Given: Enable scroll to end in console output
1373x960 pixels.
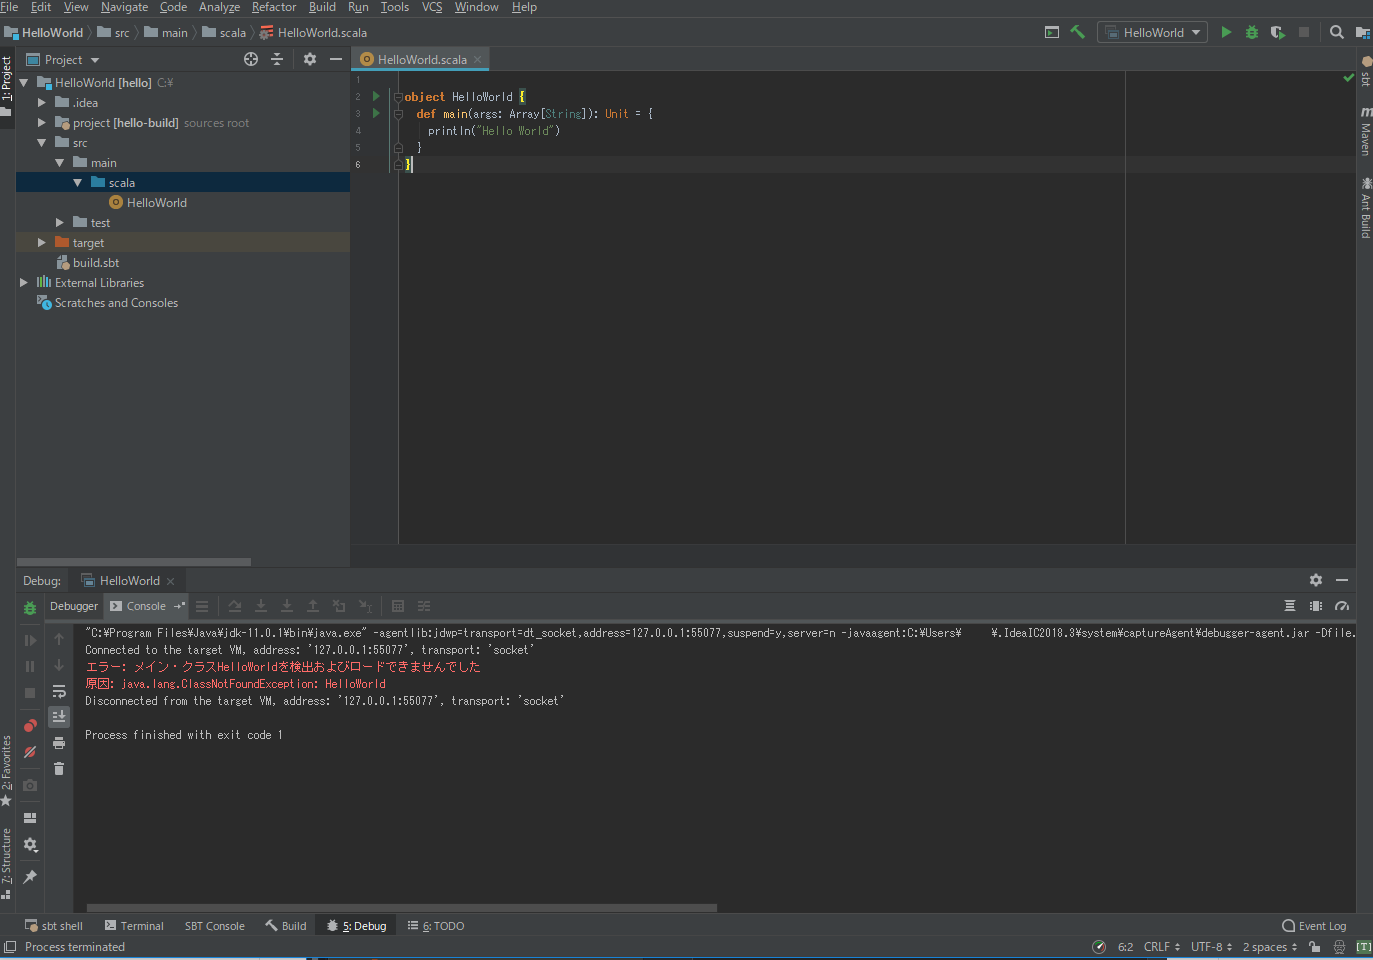Looking at the screenshot, I should pyautogui.click(x=59, y=715).
